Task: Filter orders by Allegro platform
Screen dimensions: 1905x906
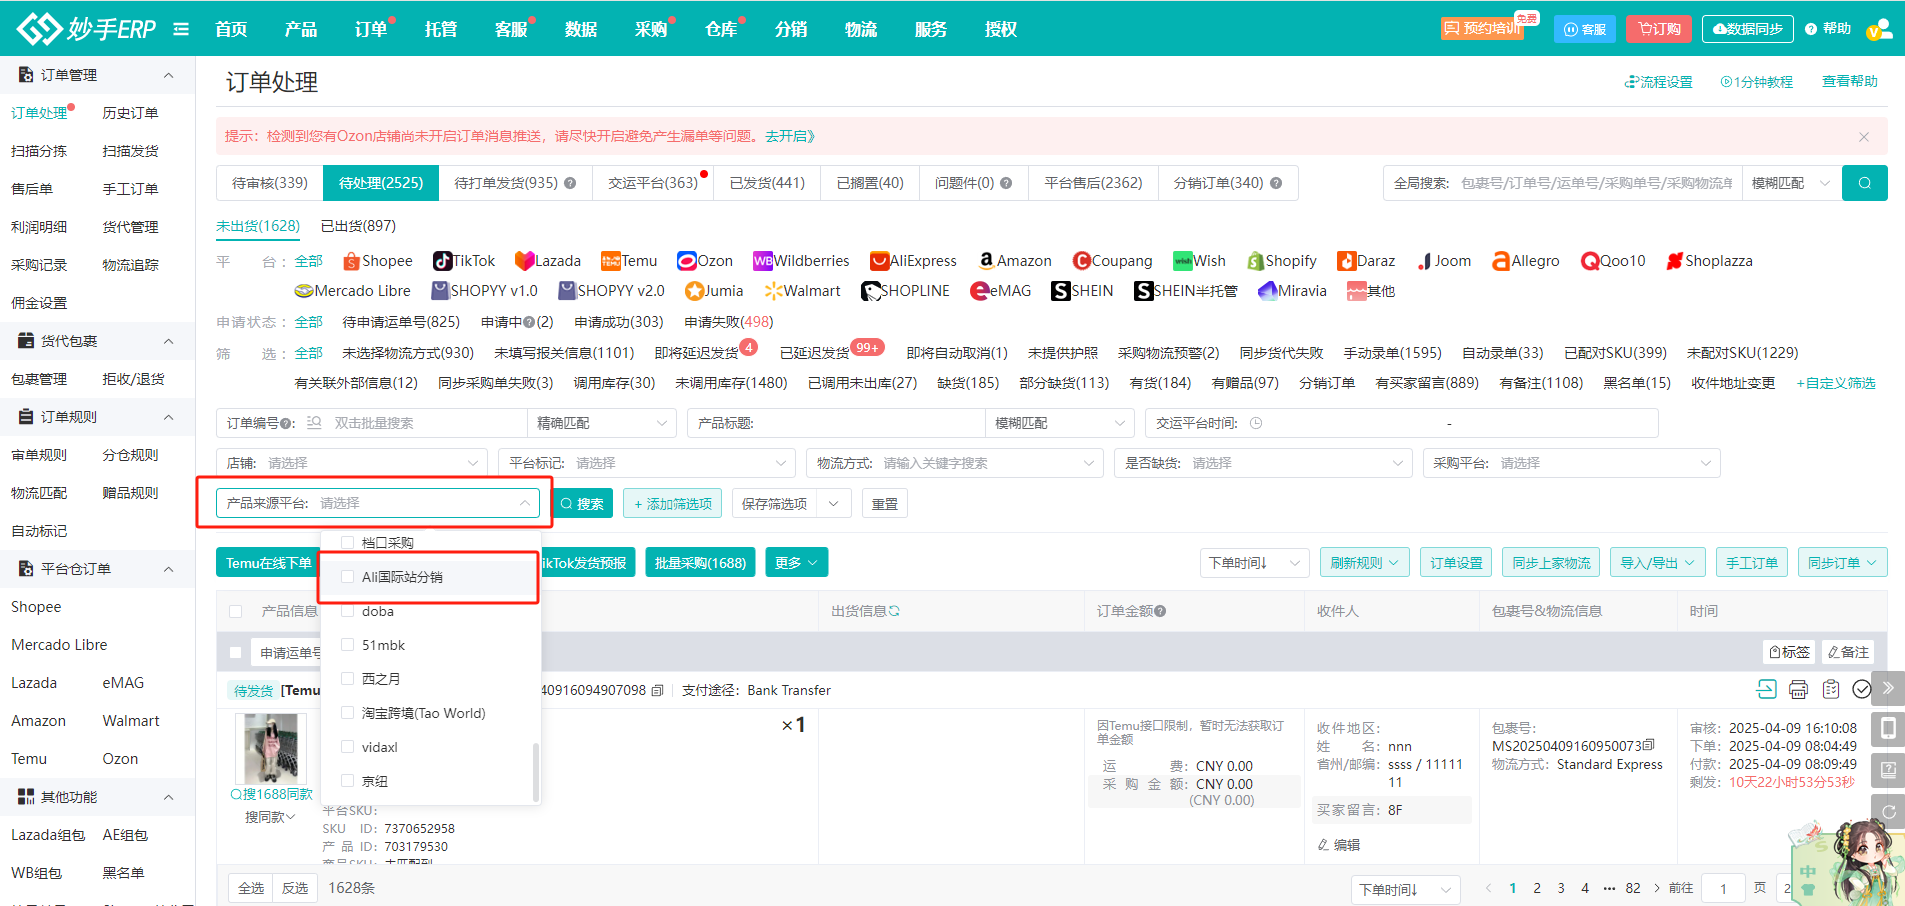Action: (x=1525, y=261)
